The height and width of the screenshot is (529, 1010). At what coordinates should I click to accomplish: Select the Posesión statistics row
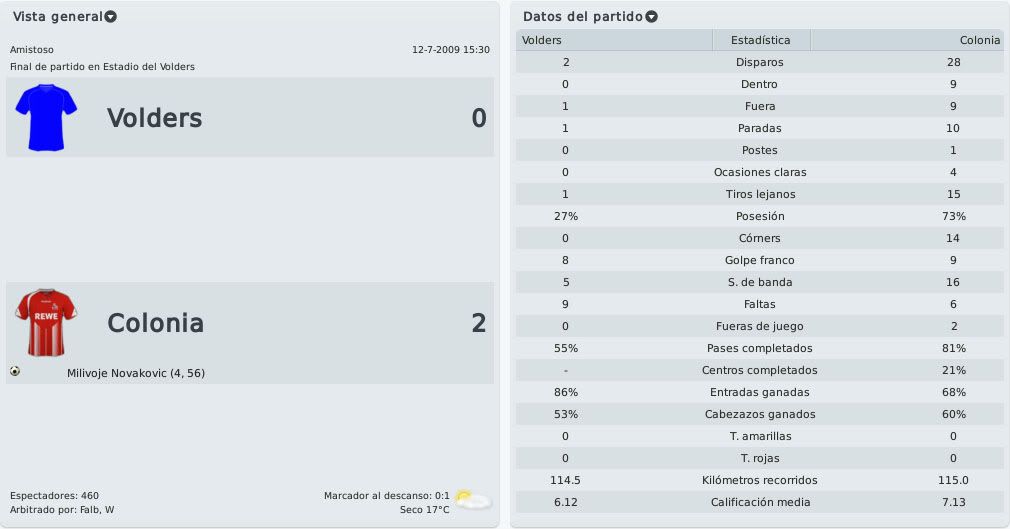point(759,216)
